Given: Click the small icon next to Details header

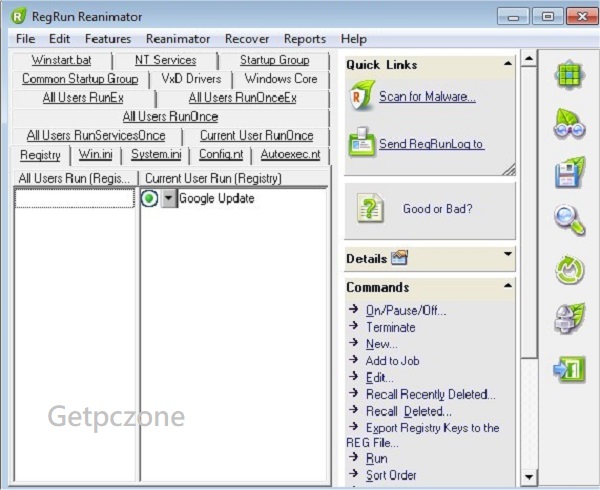Looking at the screenshot, I should pyautogui.click(x=399, y=258).
